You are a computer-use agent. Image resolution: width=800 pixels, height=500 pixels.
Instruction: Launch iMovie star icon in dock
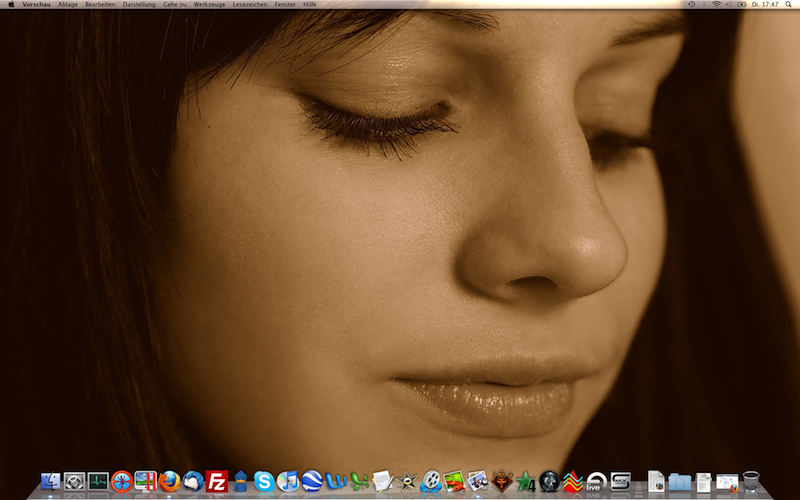tap(407, 481)
